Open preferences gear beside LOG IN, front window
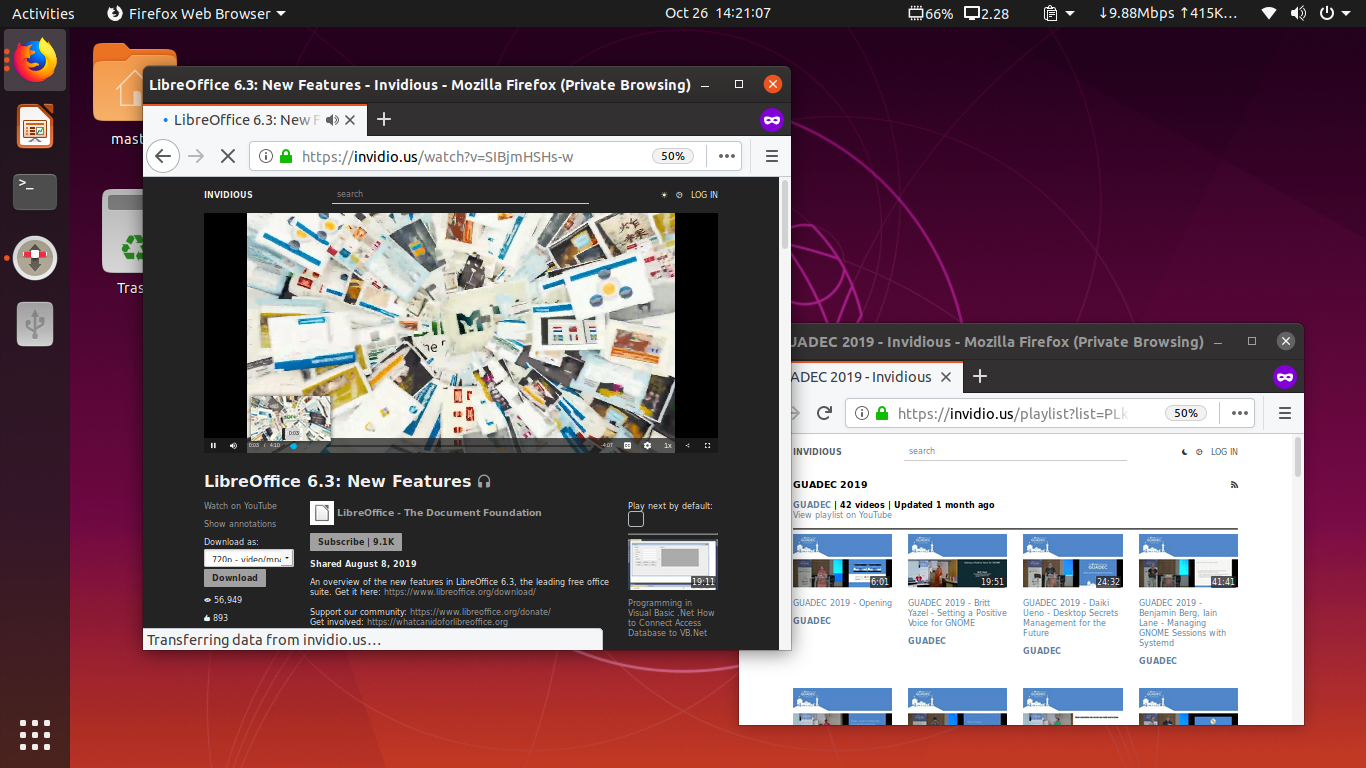This screenshot has width=1366, height=768. pyautogui.click(x=679, y=195)
